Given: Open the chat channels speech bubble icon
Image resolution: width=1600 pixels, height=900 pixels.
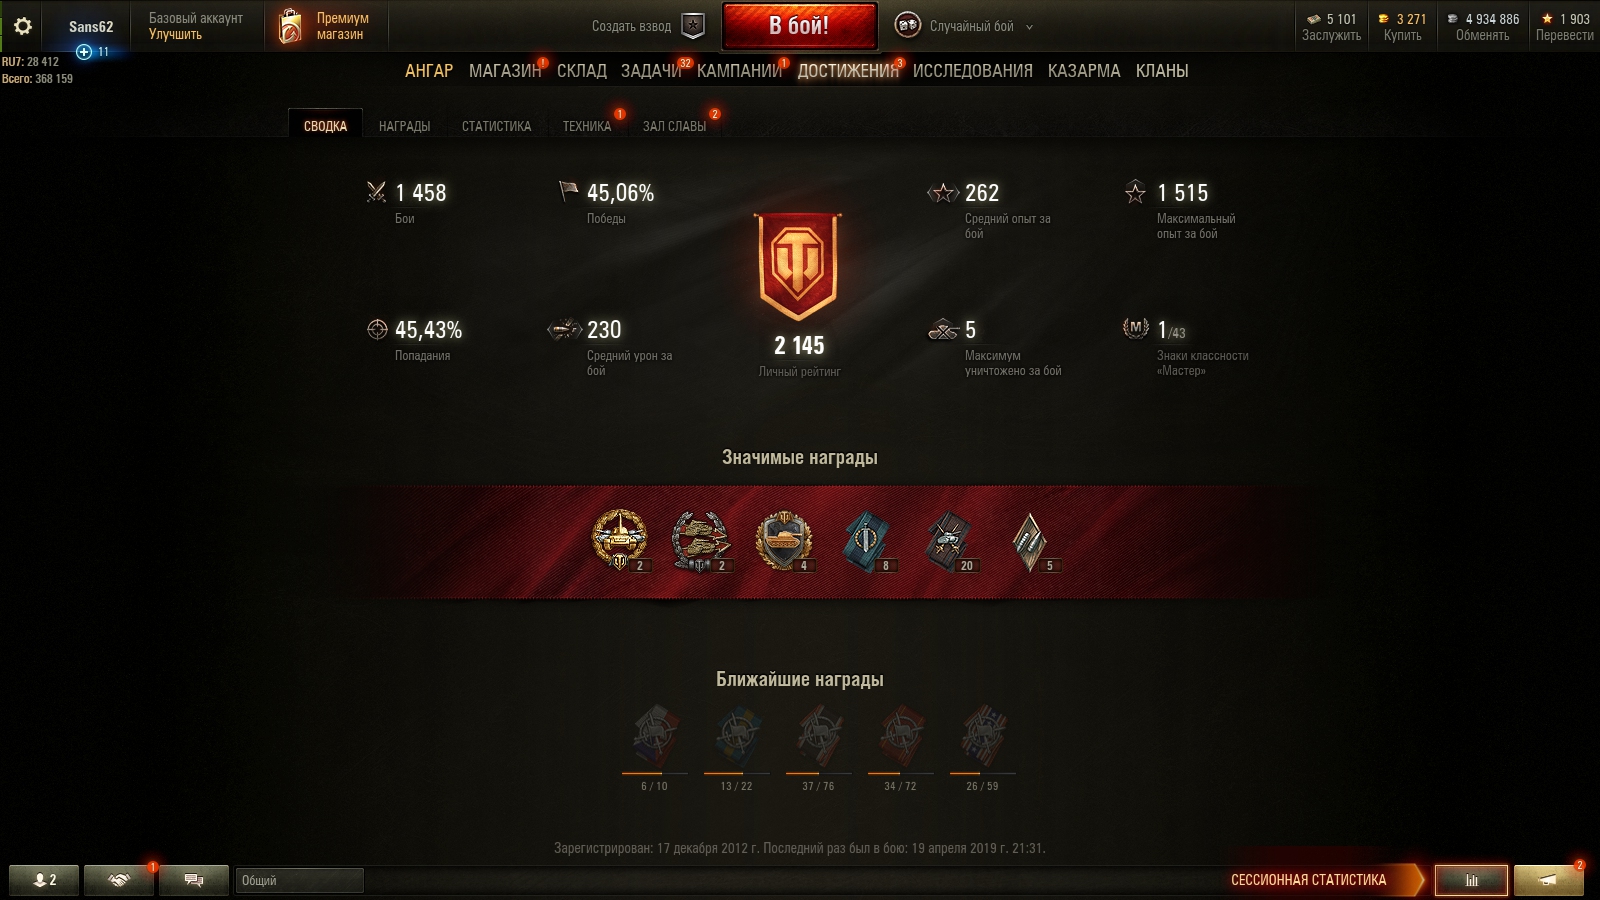Looking at the screenshot, I should click(194, 880).
